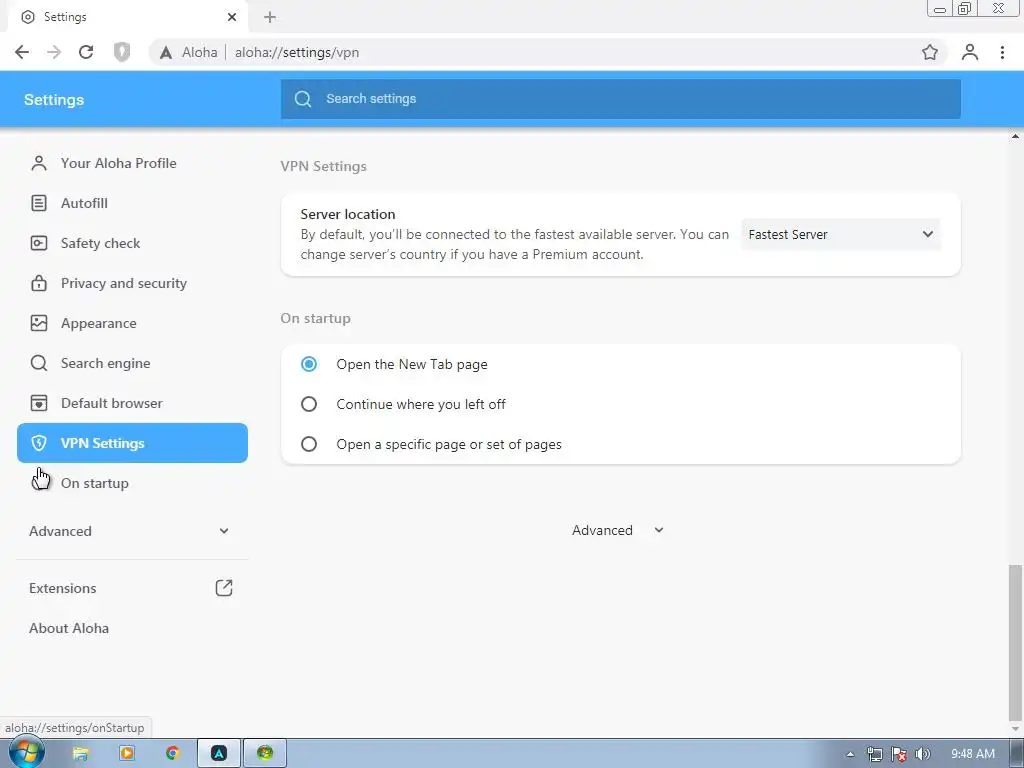Close the Settings tab
This screenshot has height=768, width=1024.
click(232, 17)
